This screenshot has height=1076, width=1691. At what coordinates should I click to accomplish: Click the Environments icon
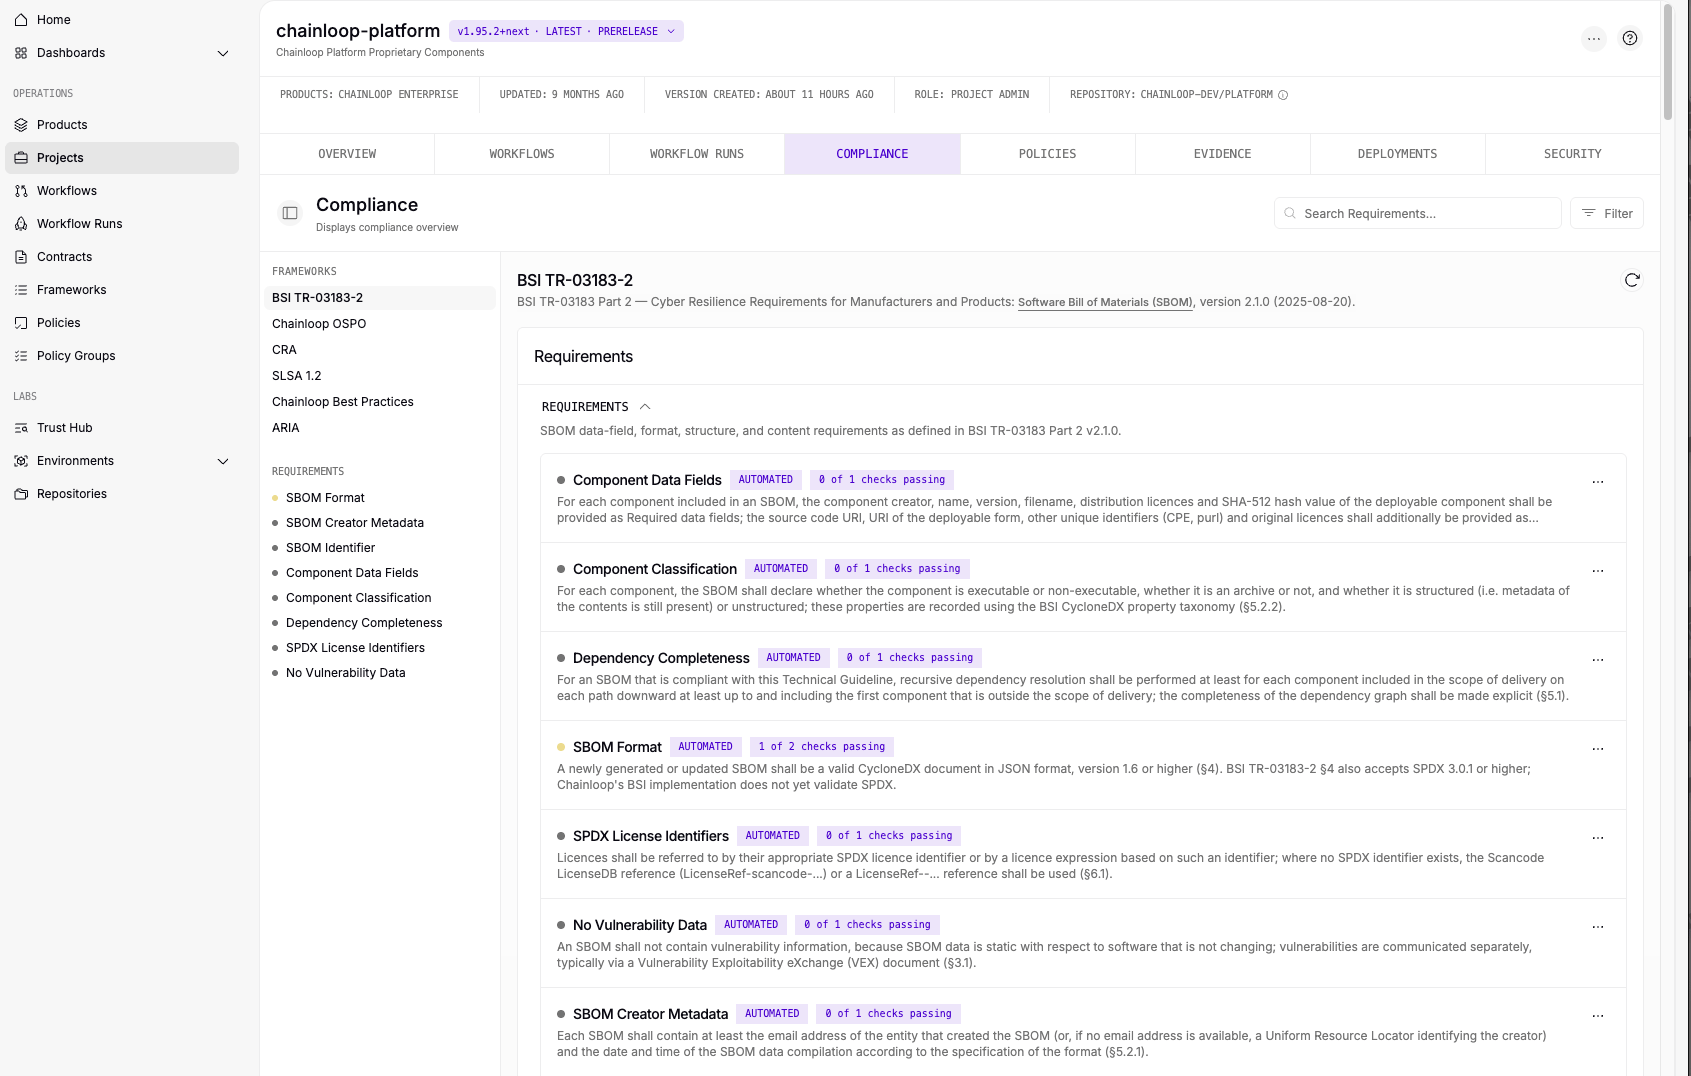21,461
